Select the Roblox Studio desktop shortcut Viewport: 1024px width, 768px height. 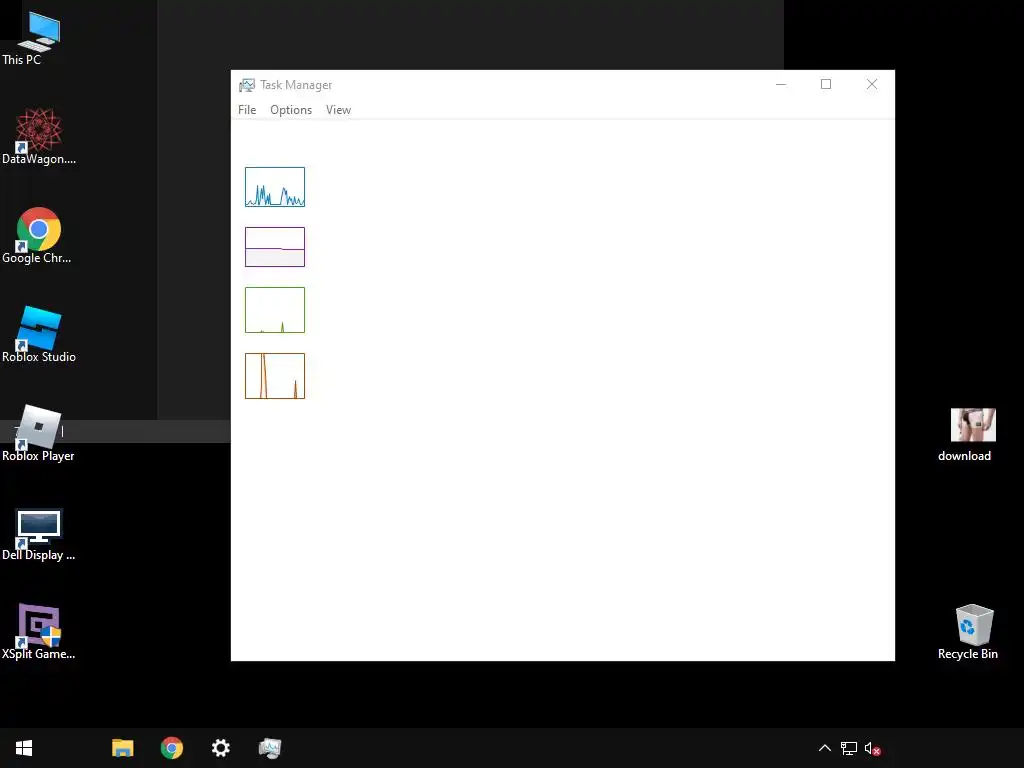tap(39, 334)
